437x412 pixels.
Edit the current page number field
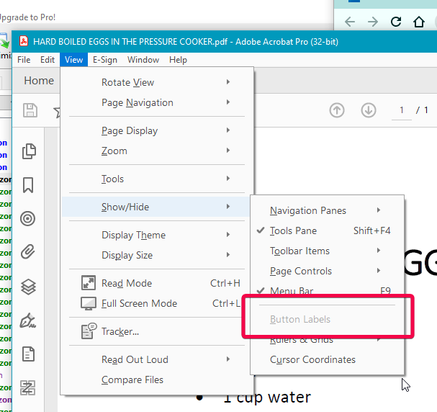click(x=402, y=110)
